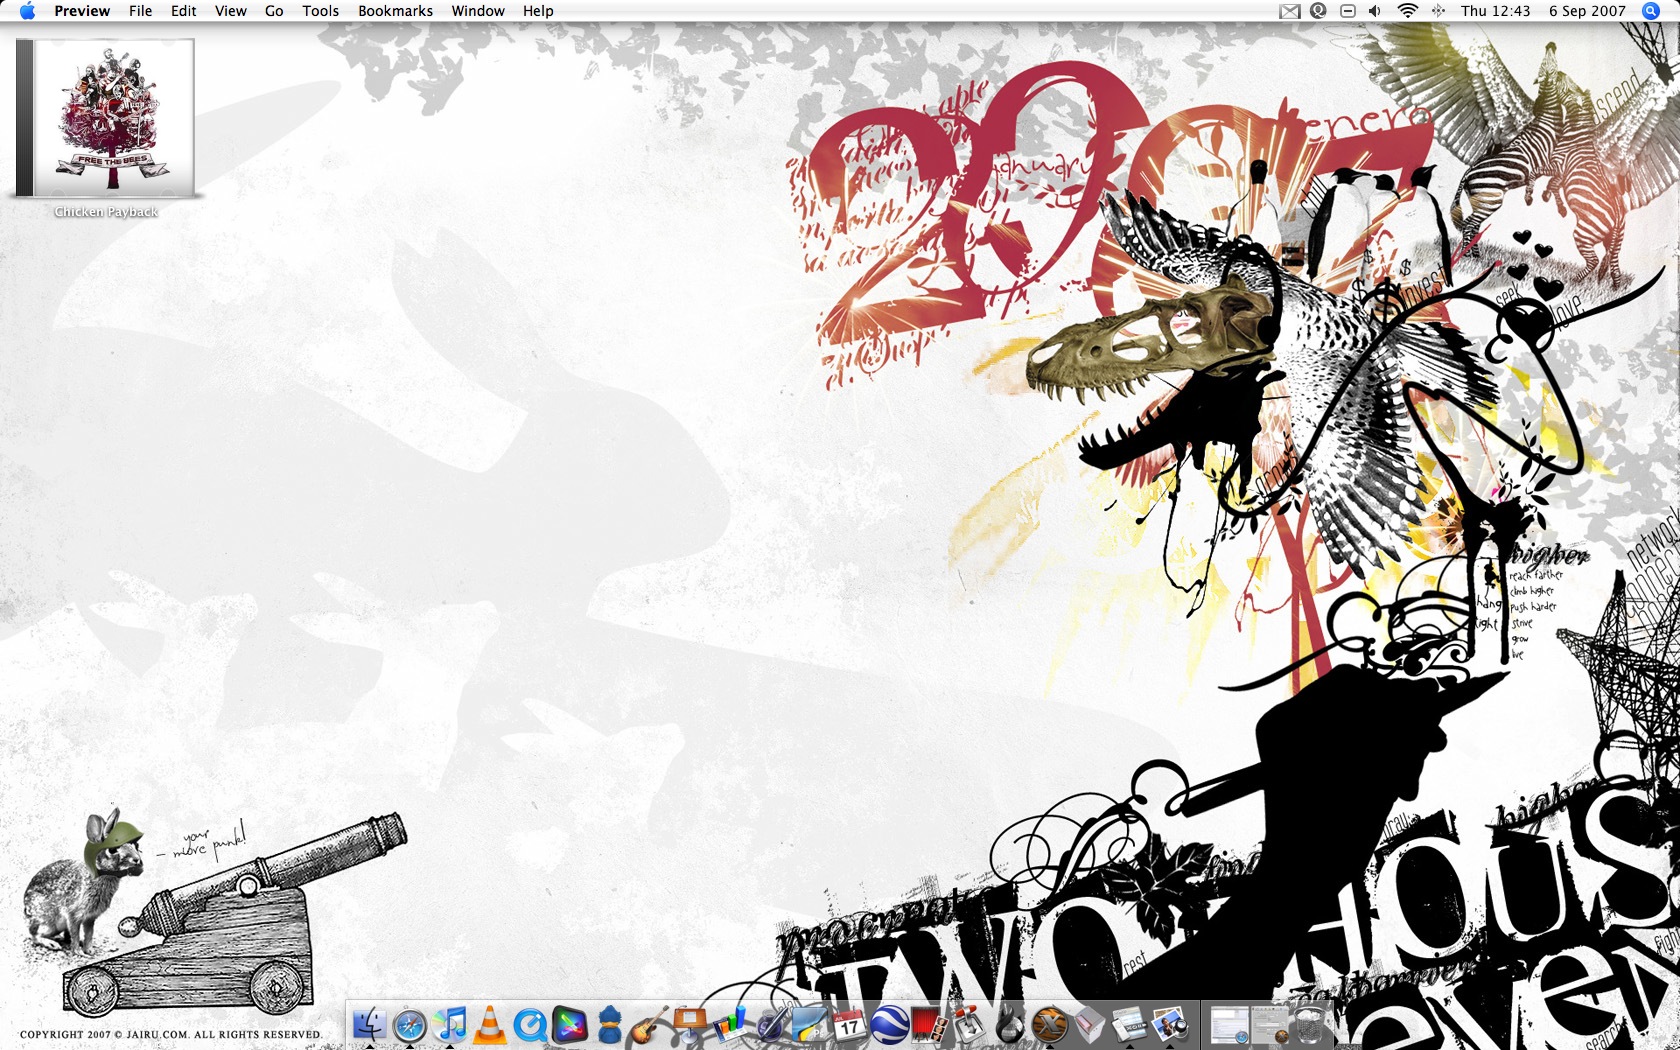Click the mail envelope menu bar icon
This screenshot has width=1680, height=1050.
coord(1290,11)
